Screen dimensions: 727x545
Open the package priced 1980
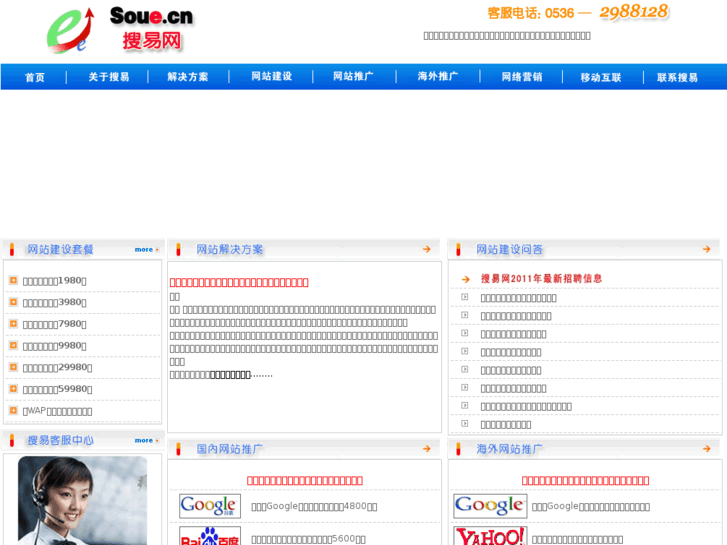(54, 281)
